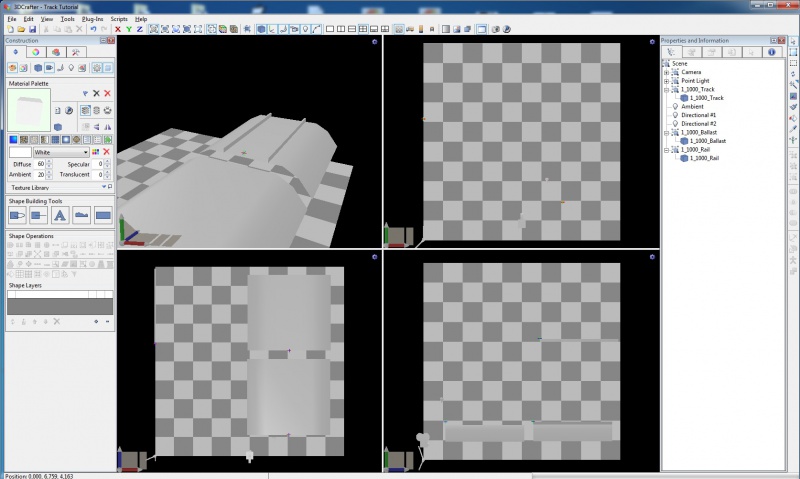Select the red X axis button
The height and width of the screenshot is (479, 800).
tap(118, 30)
